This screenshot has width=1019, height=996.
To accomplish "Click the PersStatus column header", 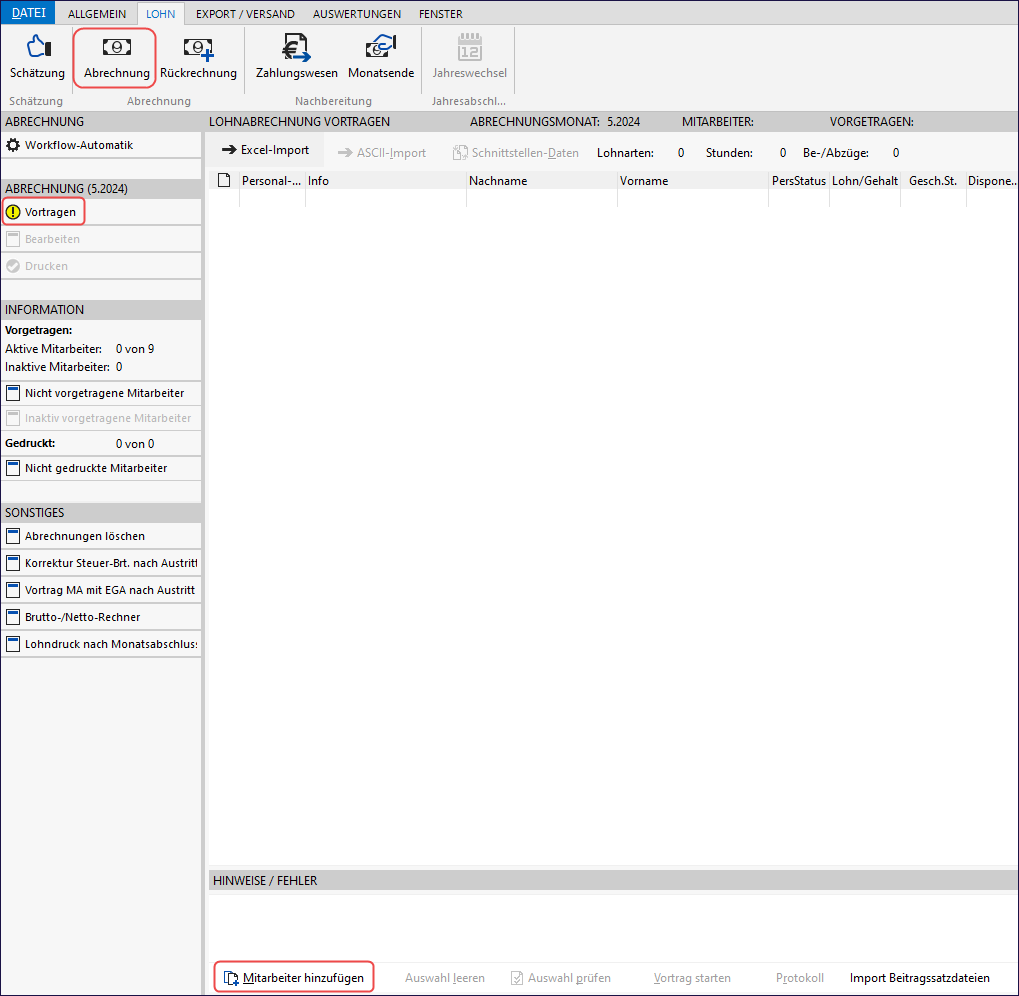I will [x=799, y=181].
